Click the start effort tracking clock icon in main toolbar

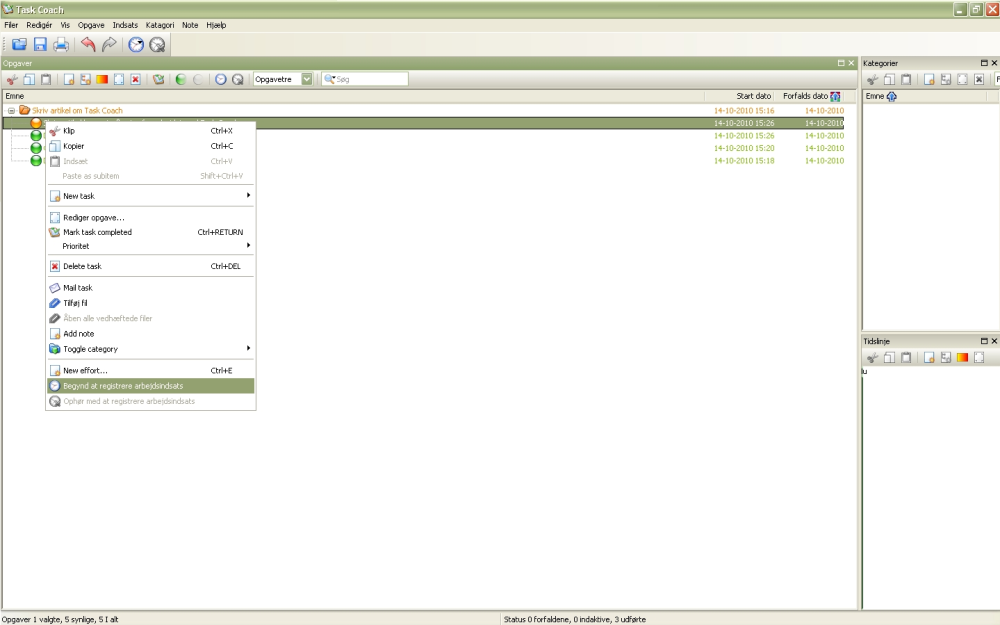(136, 44)
